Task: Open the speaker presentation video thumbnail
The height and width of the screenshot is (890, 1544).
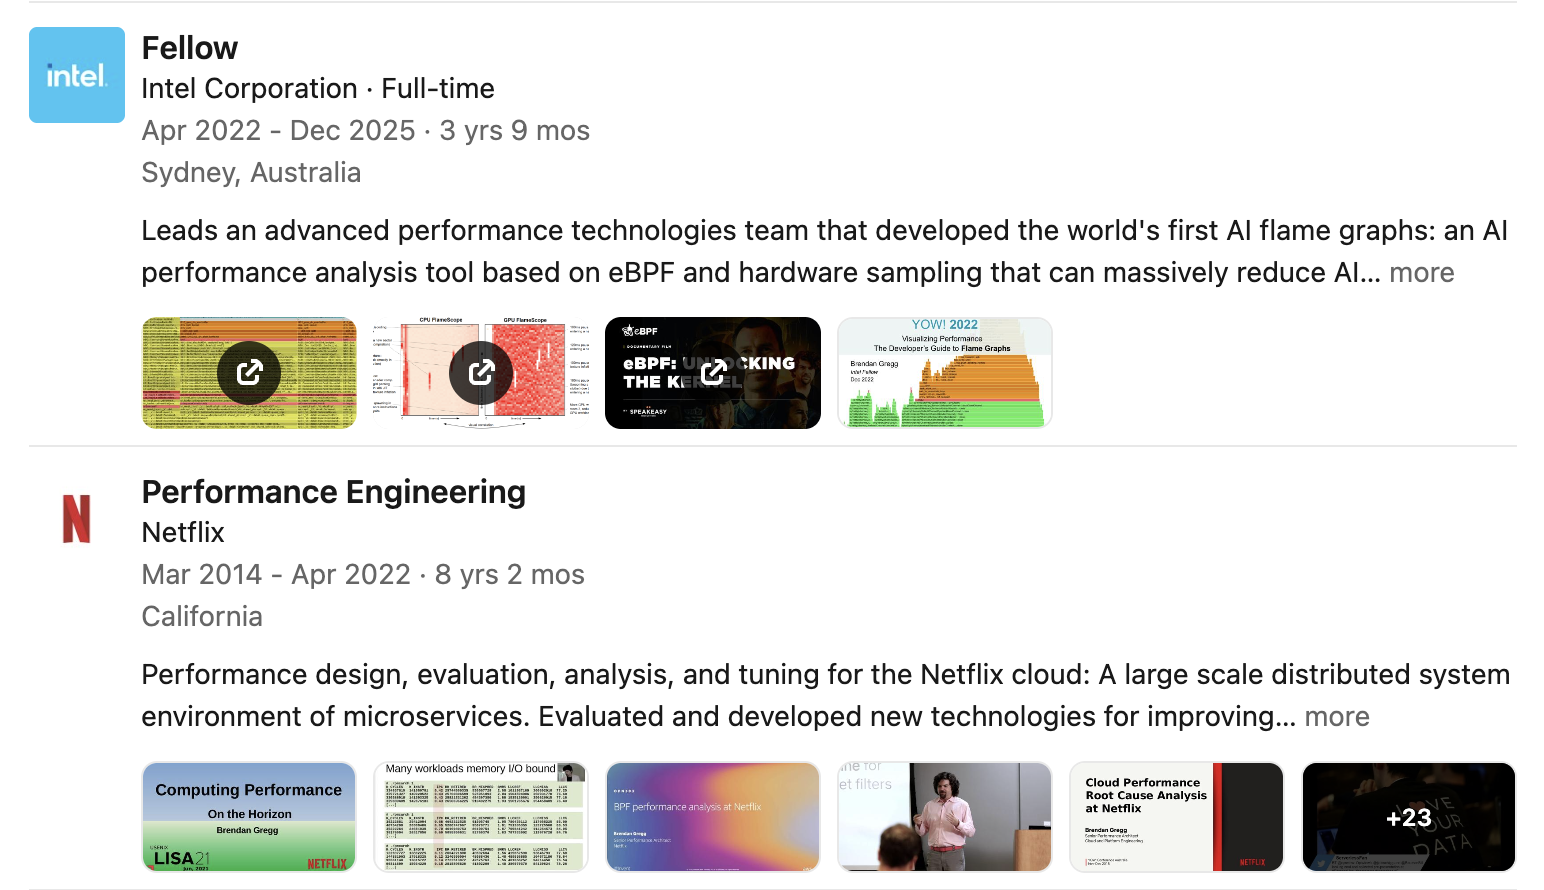Action: (944, 817)
